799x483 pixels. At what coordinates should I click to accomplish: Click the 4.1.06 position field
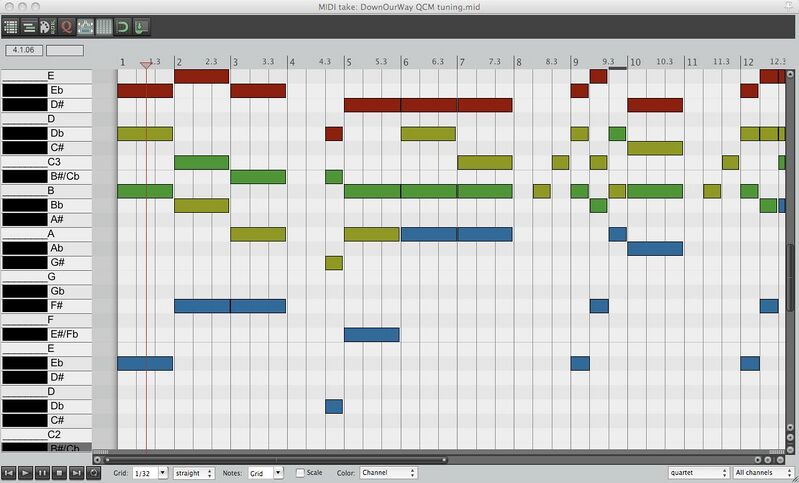pos(24,50)
